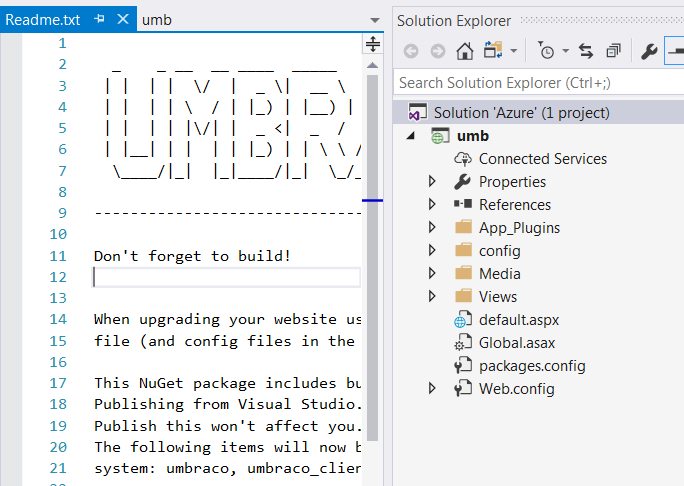This screenshot has width=684, height=486.
Task: Click the Collapse All icon
Action: 613,51
